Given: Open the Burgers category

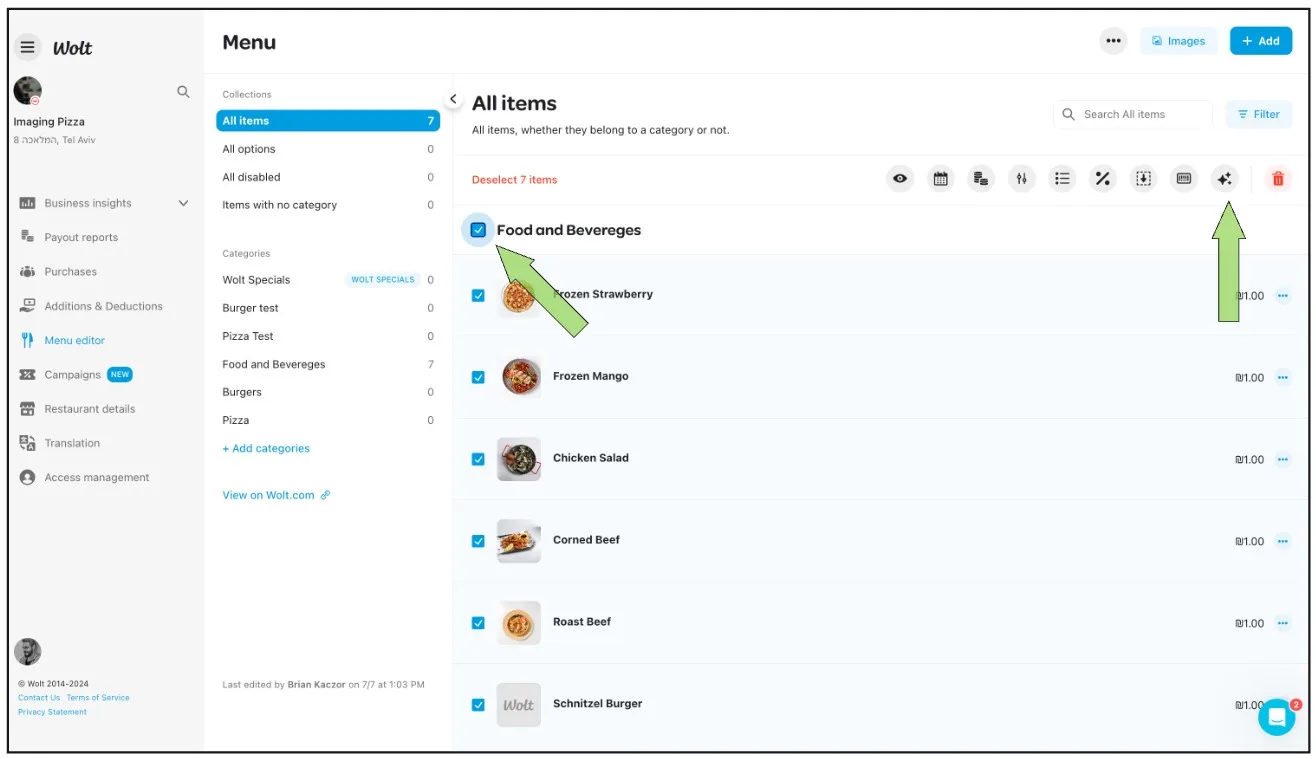Looking at the screenshot, I should (x=328, y=392).
